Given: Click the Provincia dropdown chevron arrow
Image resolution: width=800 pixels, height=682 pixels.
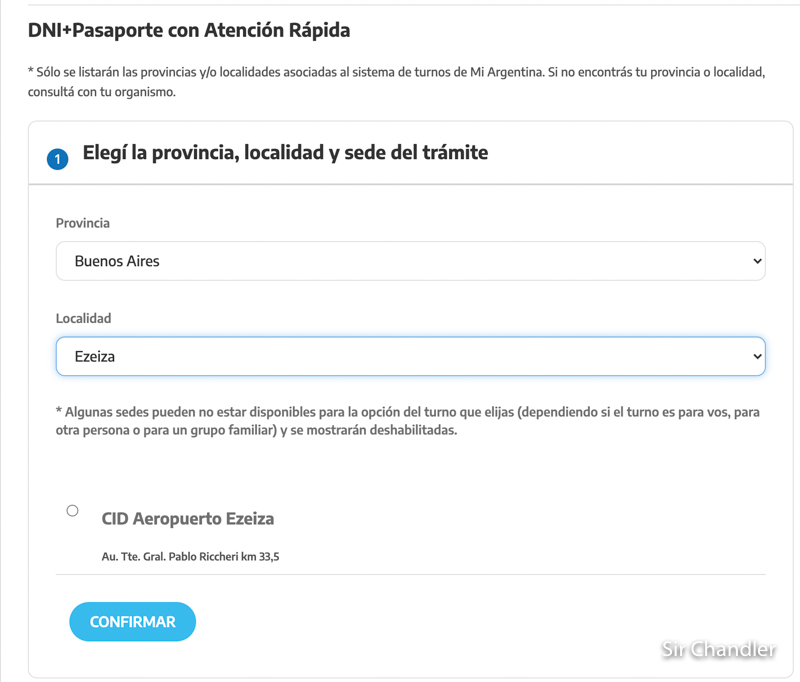Looking at the screenshot, I should pyautogui.click(x=755, y=261).
